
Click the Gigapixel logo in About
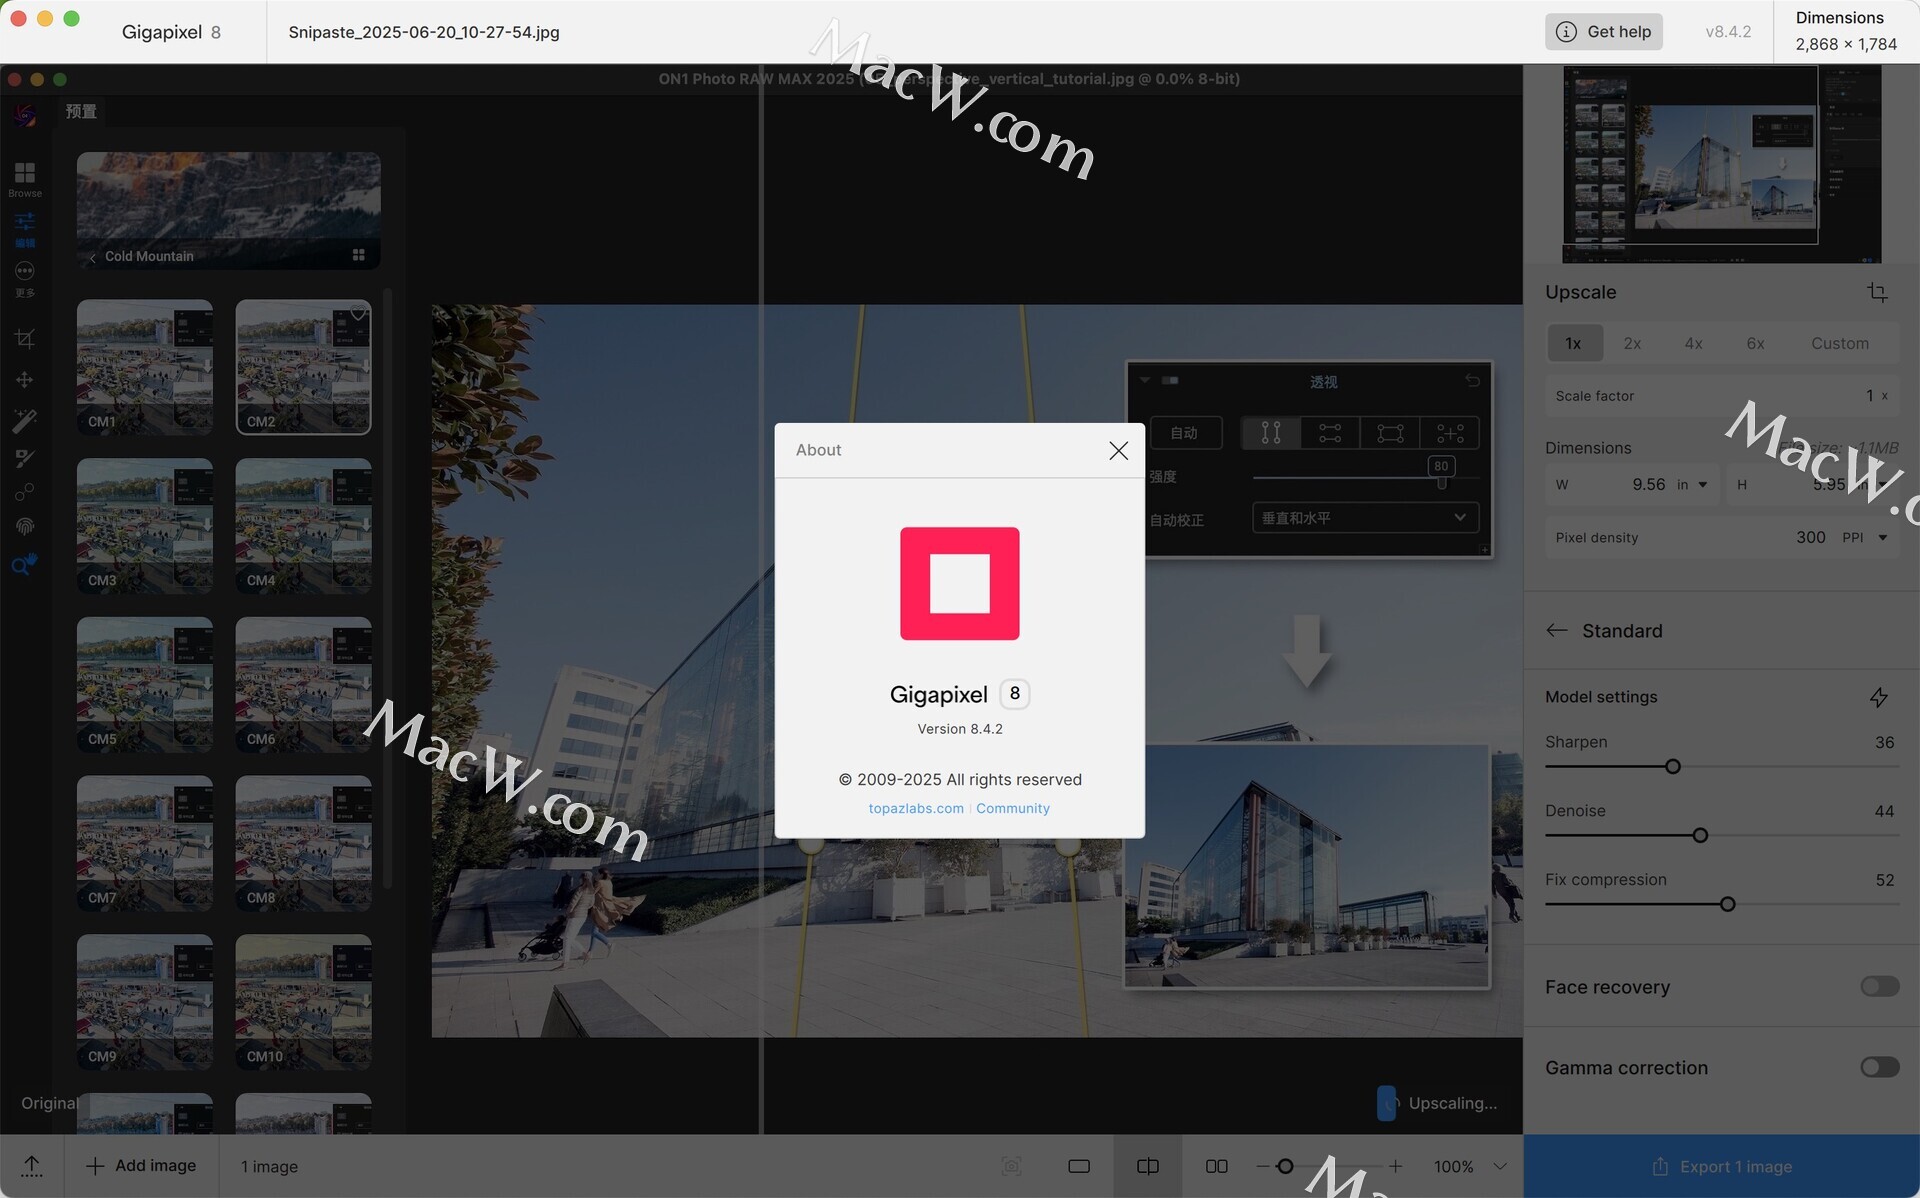click(x=959, y=584)
